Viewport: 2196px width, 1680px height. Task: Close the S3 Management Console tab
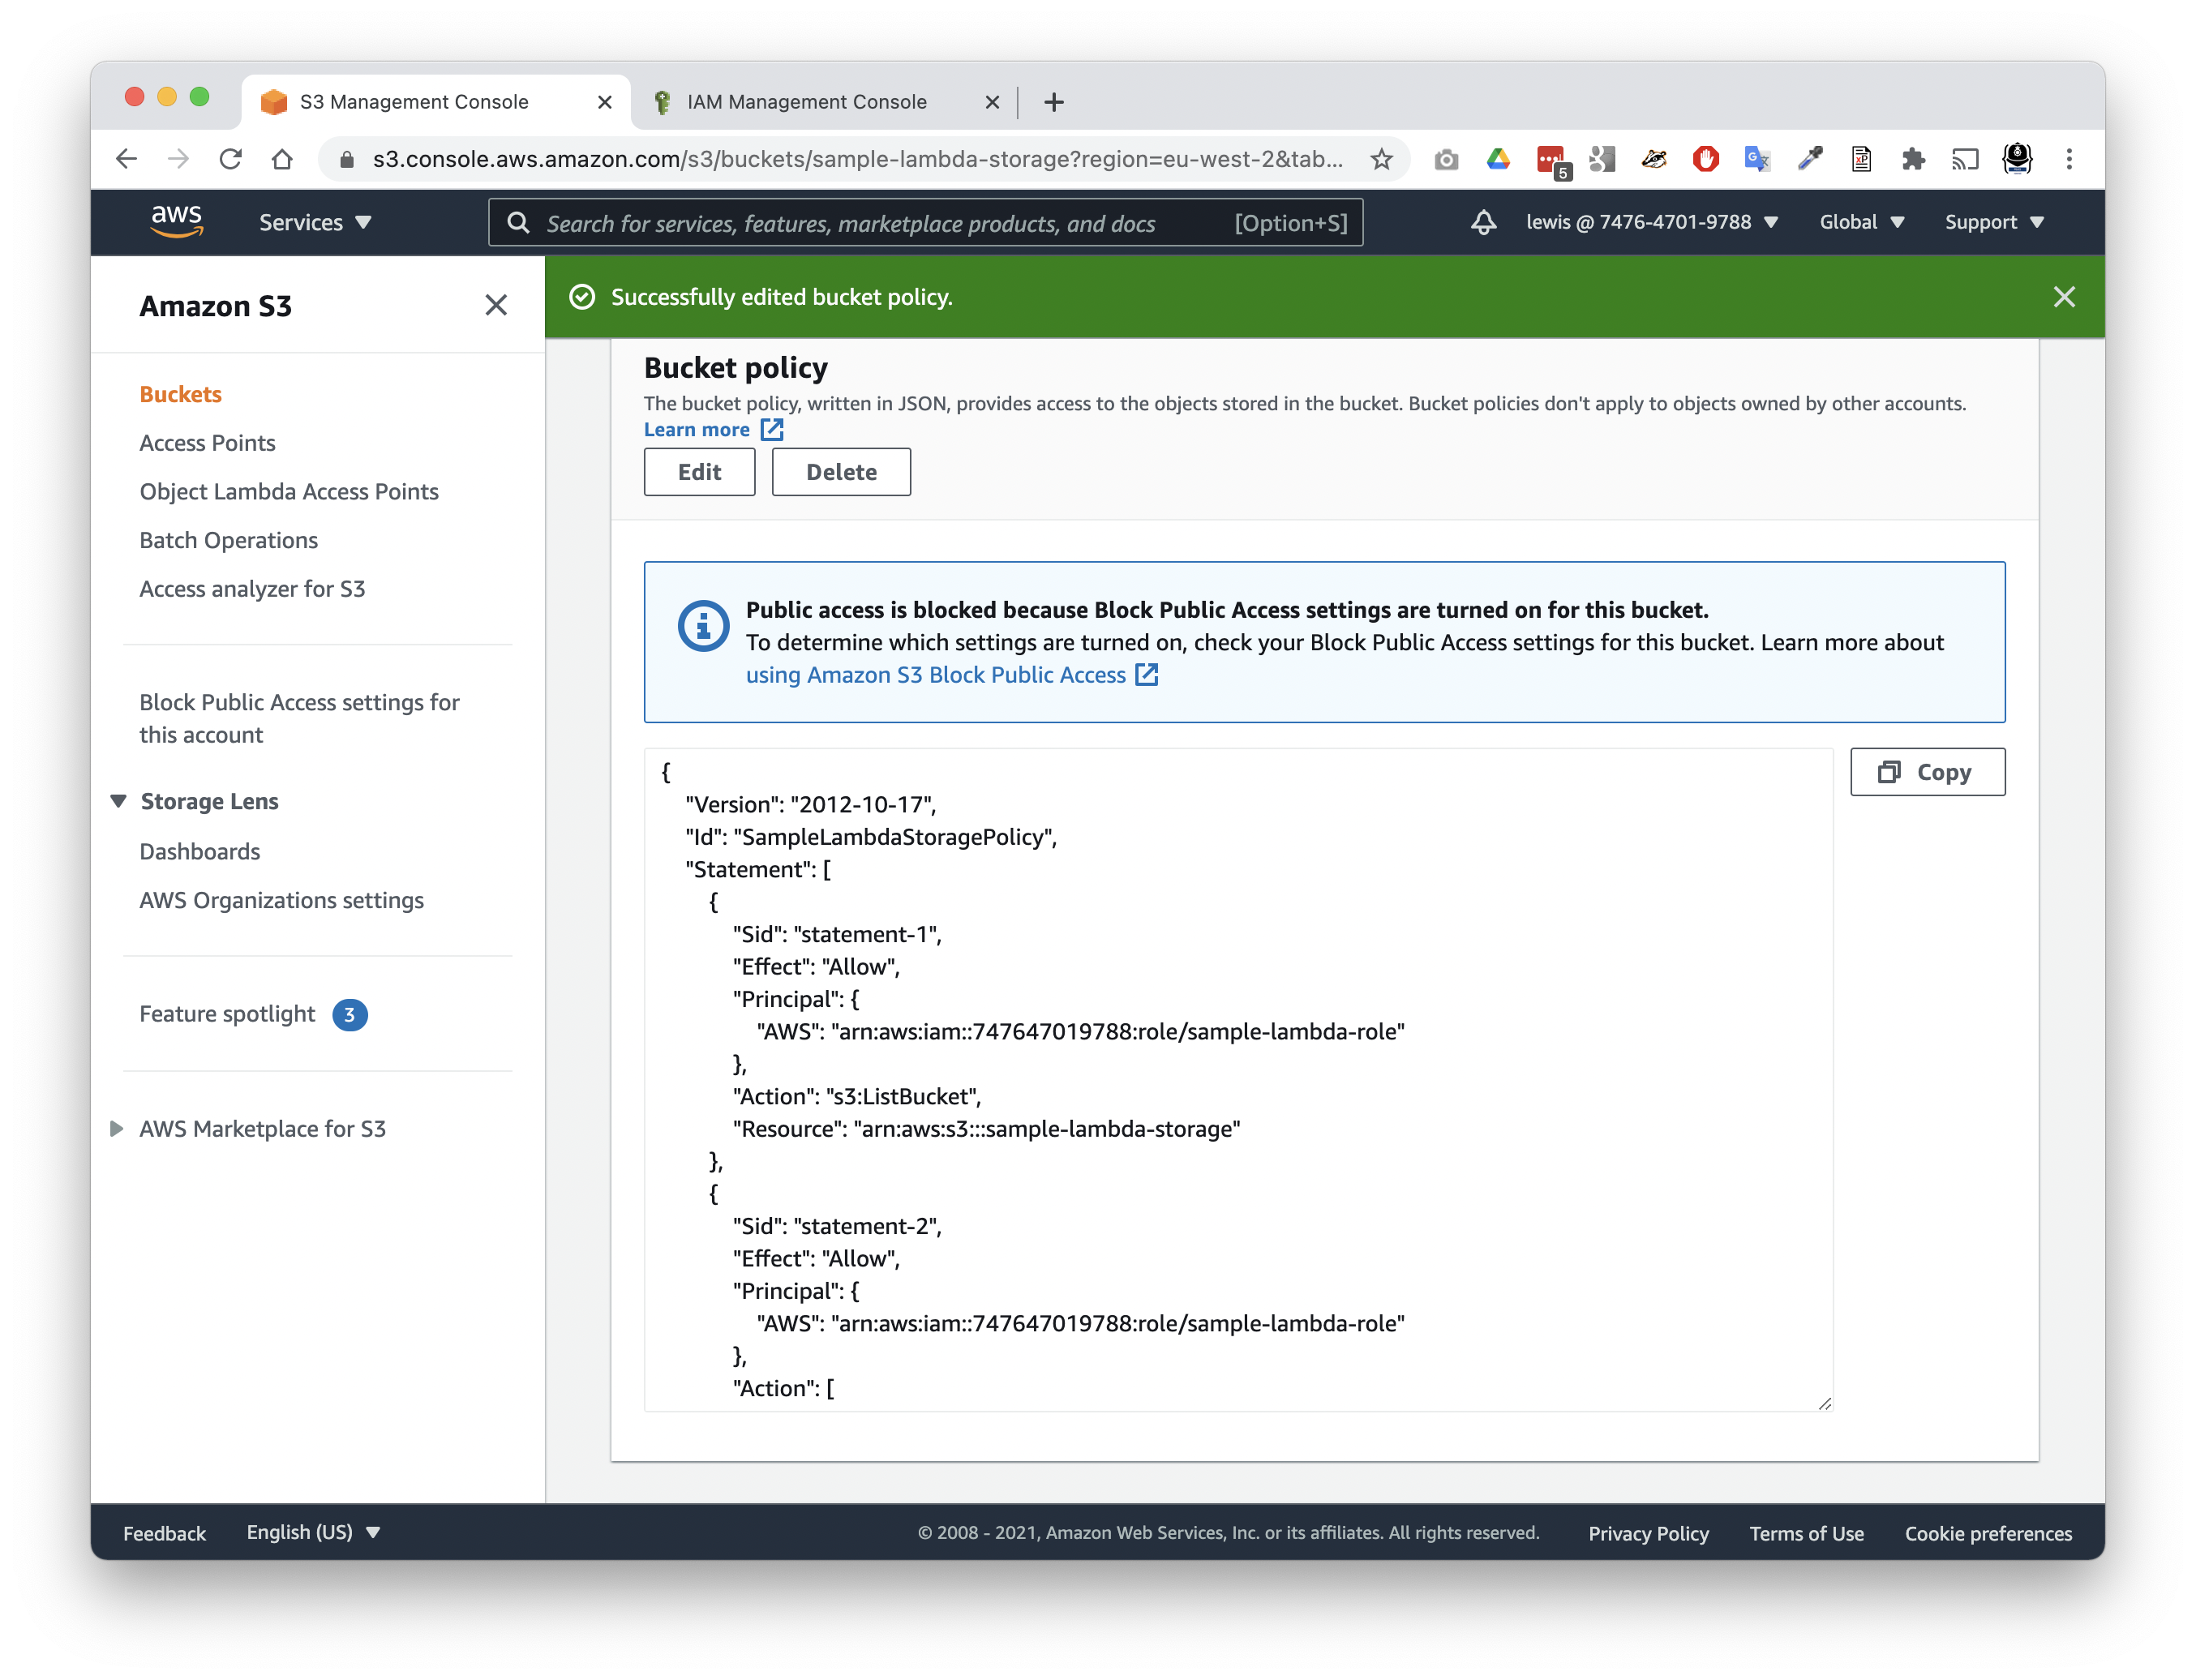pyautogui.click(x=604, y=102)
